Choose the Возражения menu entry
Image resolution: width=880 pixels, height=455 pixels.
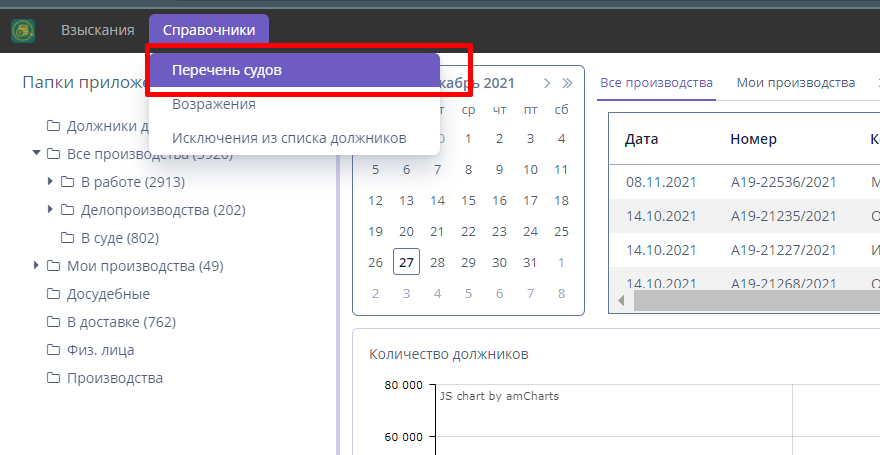(x=214, y=104)
